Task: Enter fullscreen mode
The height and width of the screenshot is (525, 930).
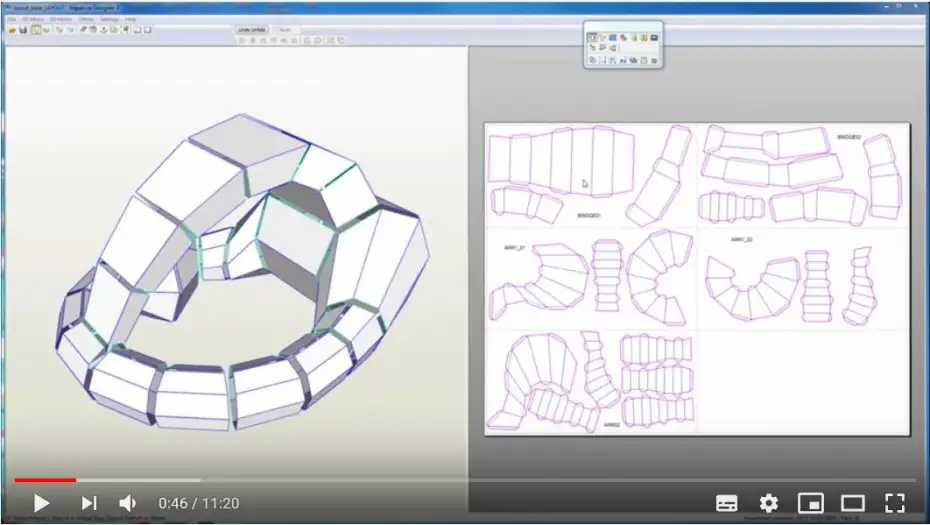Action: [894, 503]
